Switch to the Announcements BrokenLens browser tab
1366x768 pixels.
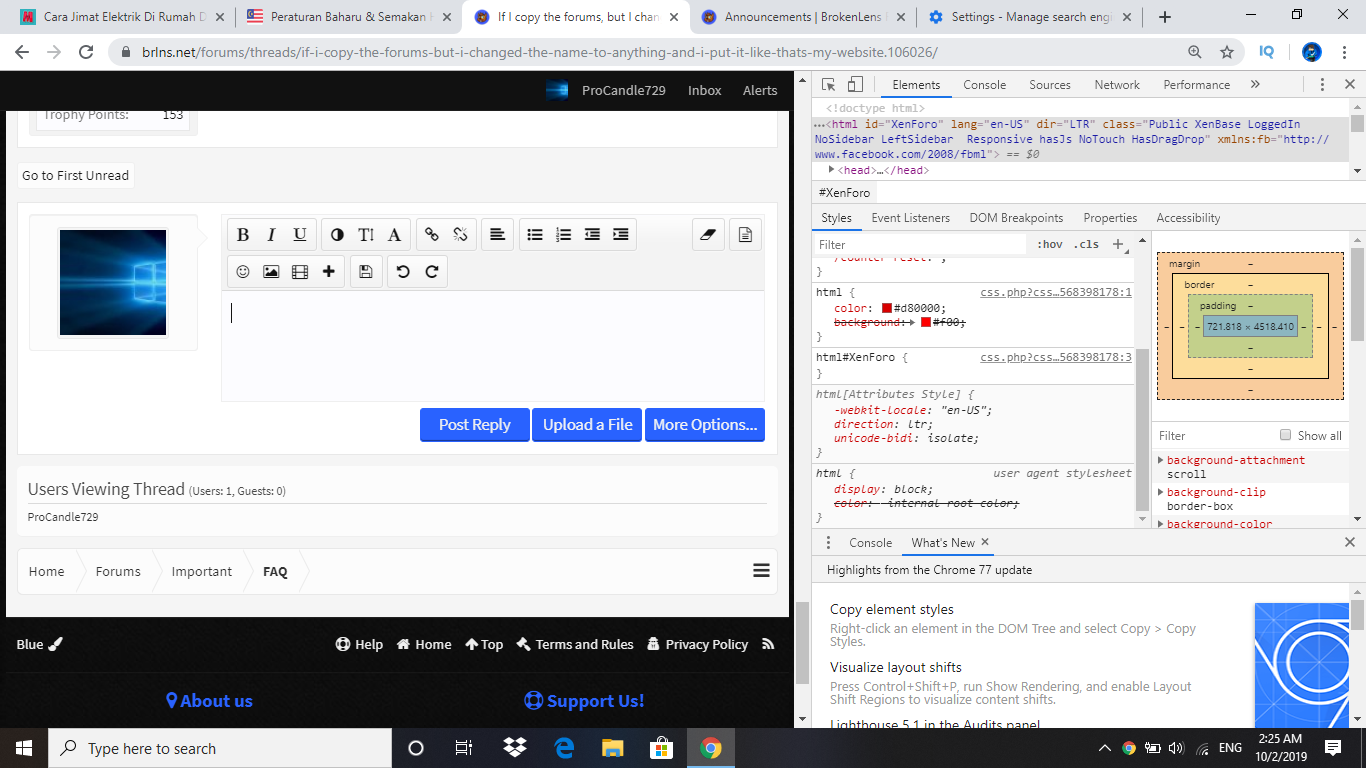click(803, 17)
